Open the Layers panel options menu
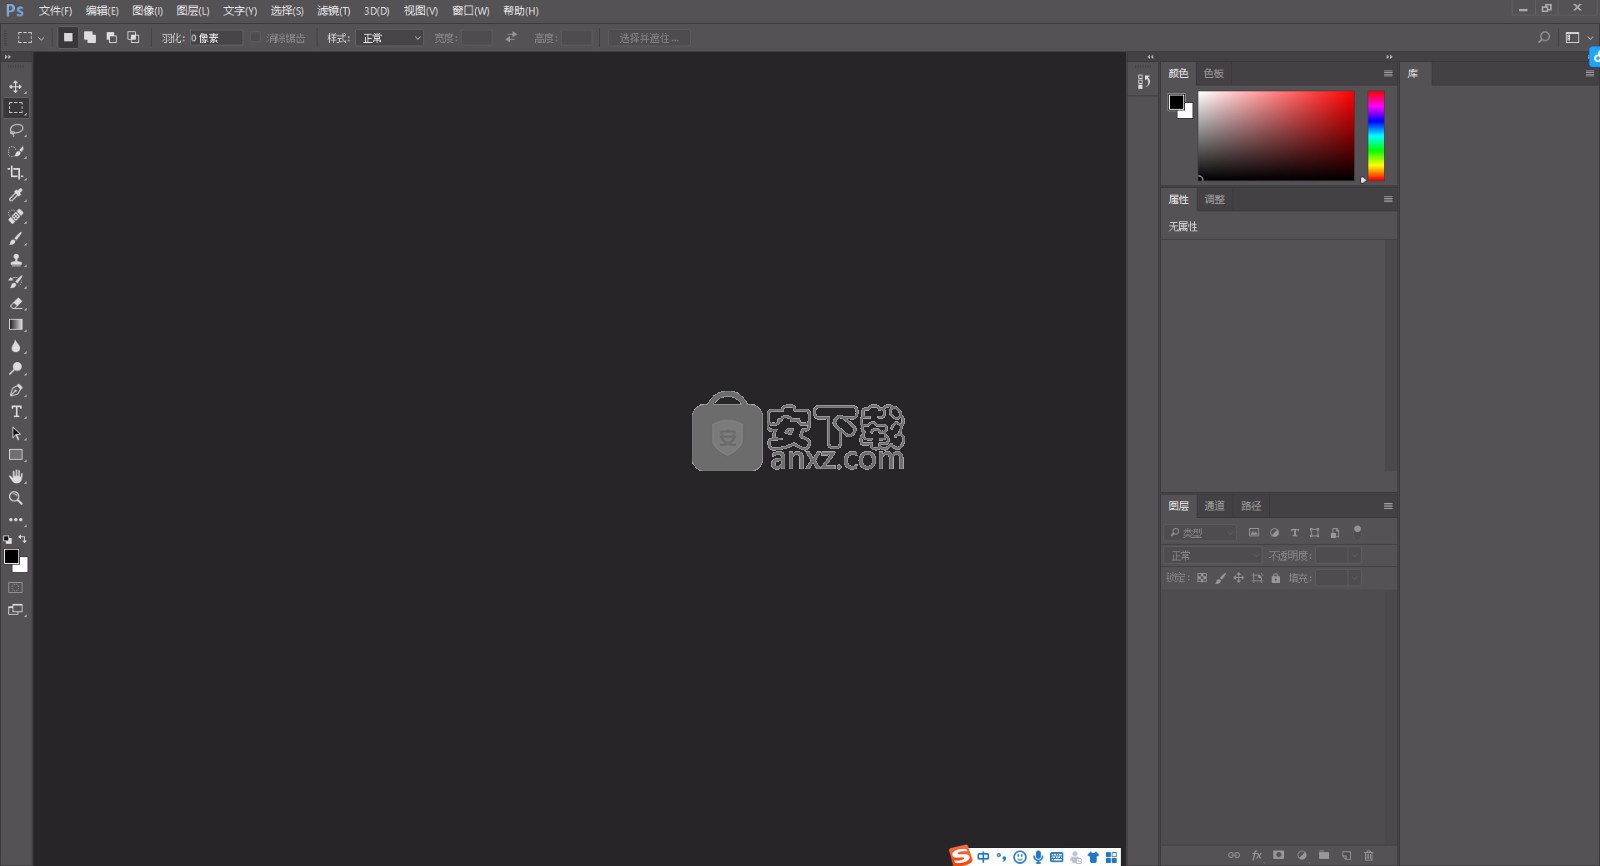The image size is (1600, 866). [1388, 506]
